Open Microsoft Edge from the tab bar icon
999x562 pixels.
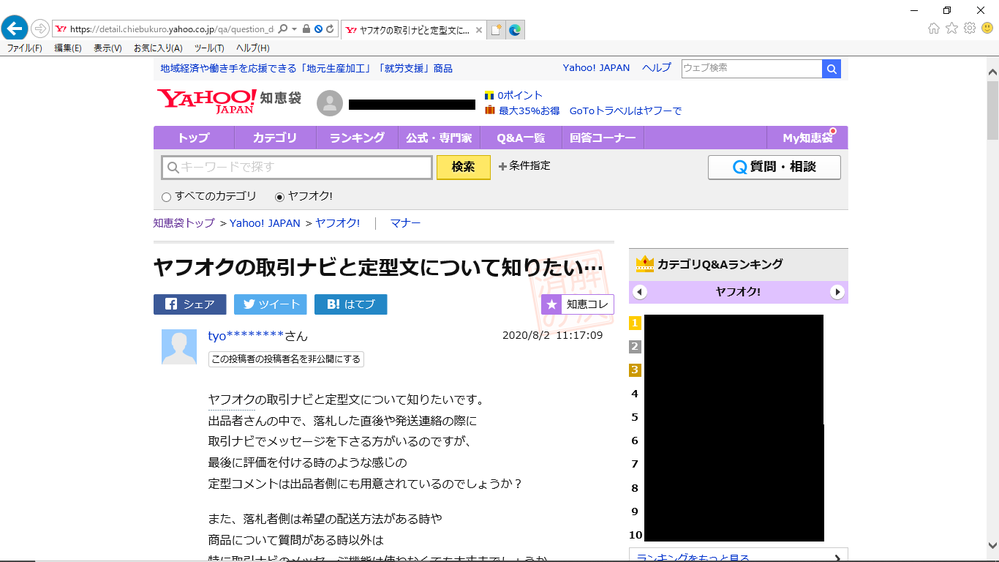515,29
